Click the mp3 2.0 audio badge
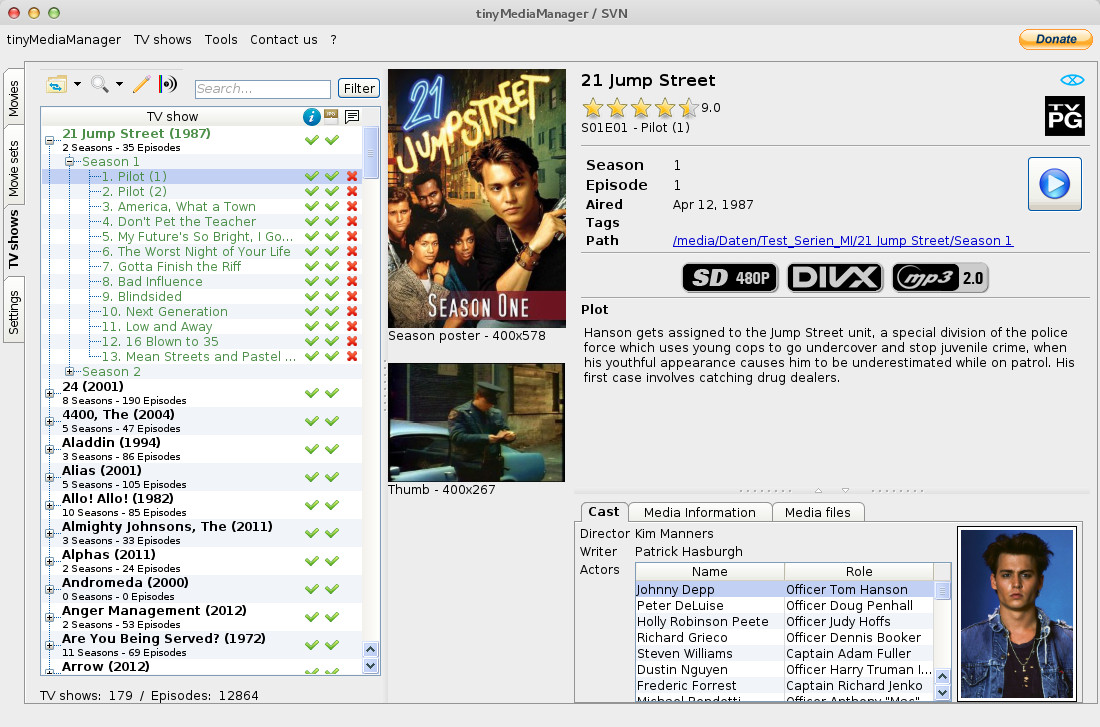 940,278
